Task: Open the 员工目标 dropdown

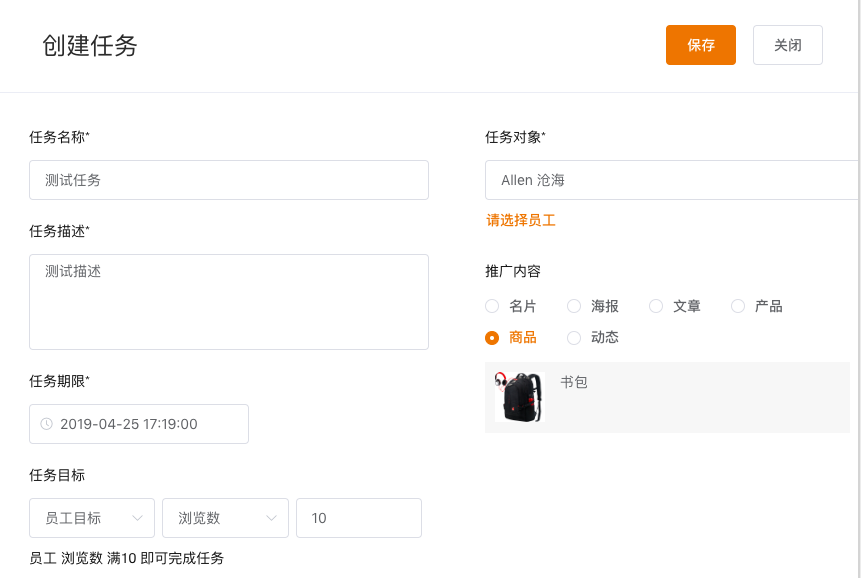Action: (x=92, y=518)
